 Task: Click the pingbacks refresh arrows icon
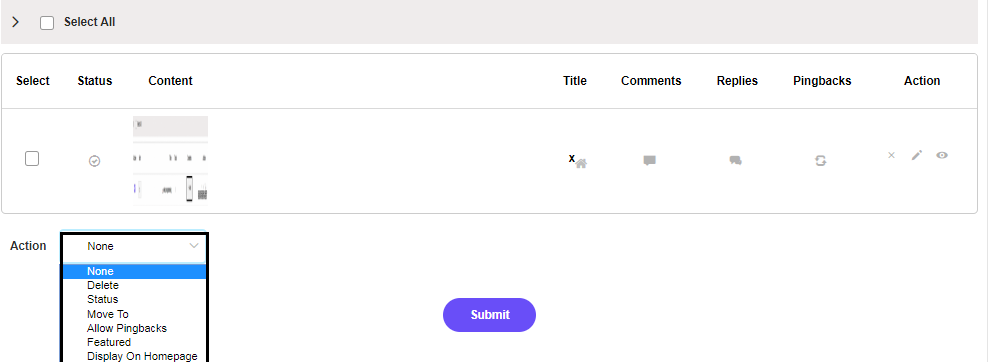[820, 161]
